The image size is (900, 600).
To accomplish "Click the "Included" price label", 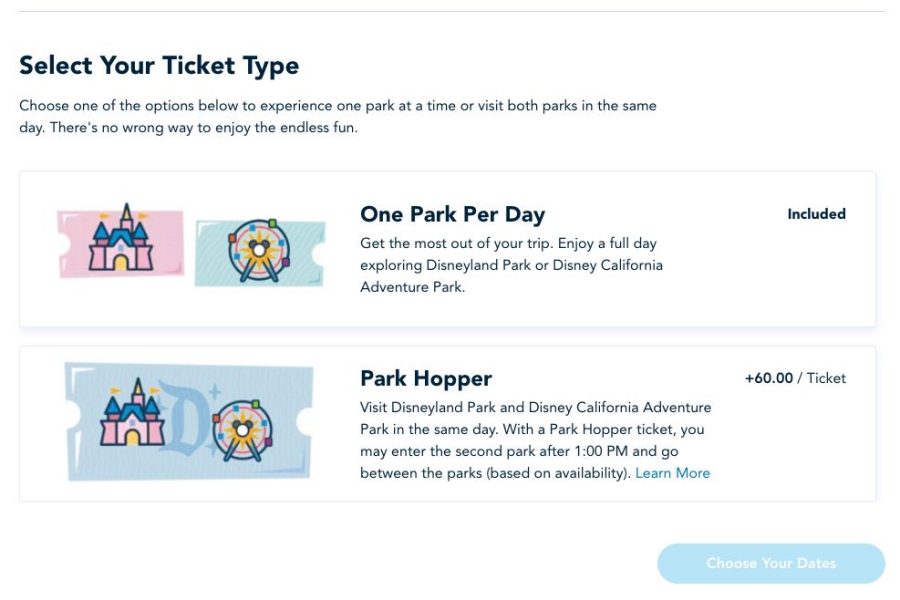I will click(816, 214).
